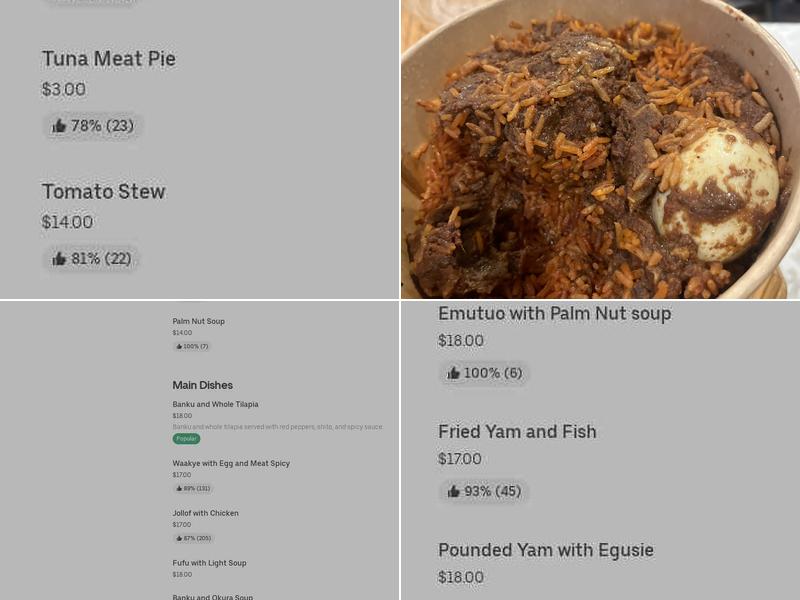Select Emutuo with Palm Nut soup
This screenshot has width=800, height=600.
tap(554, 314)
